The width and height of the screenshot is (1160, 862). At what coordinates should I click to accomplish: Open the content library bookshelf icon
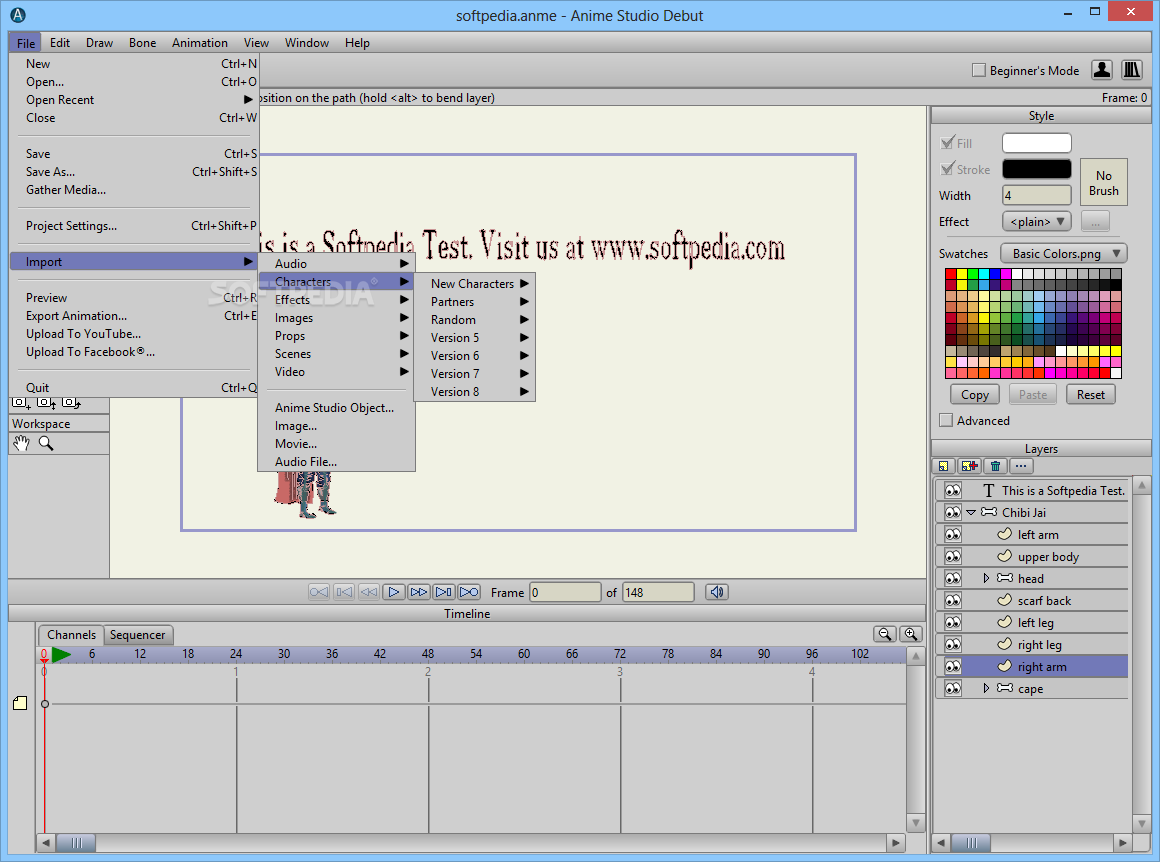1131,70
